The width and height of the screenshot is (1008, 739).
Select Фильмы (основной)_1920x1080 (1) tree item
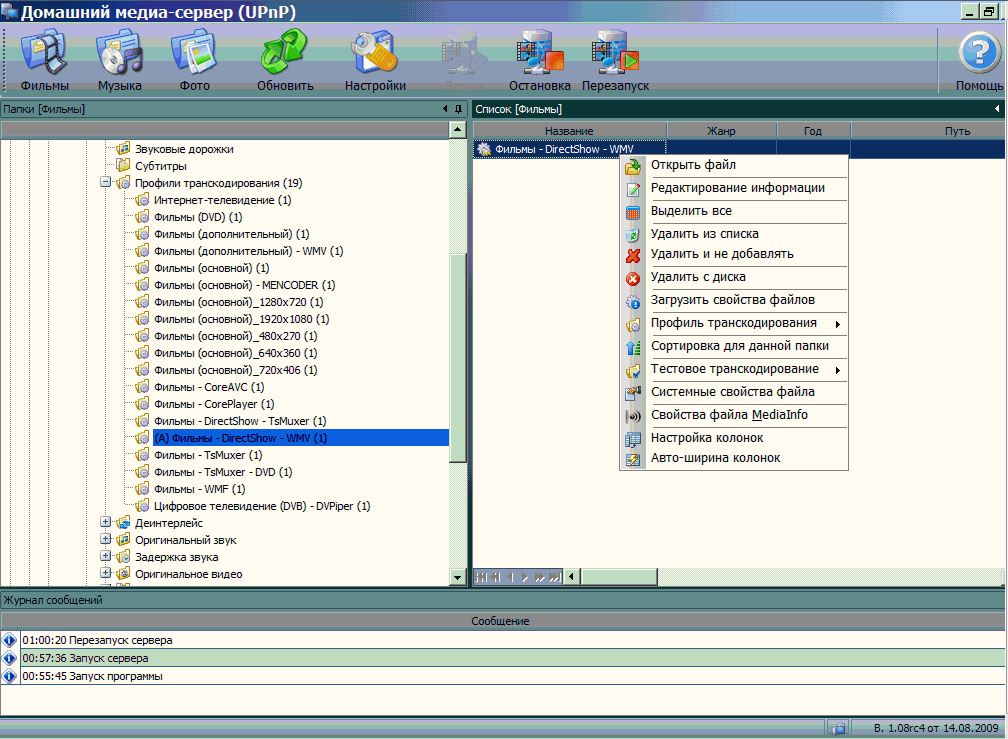pyautogui.click(x=242, y=319)
